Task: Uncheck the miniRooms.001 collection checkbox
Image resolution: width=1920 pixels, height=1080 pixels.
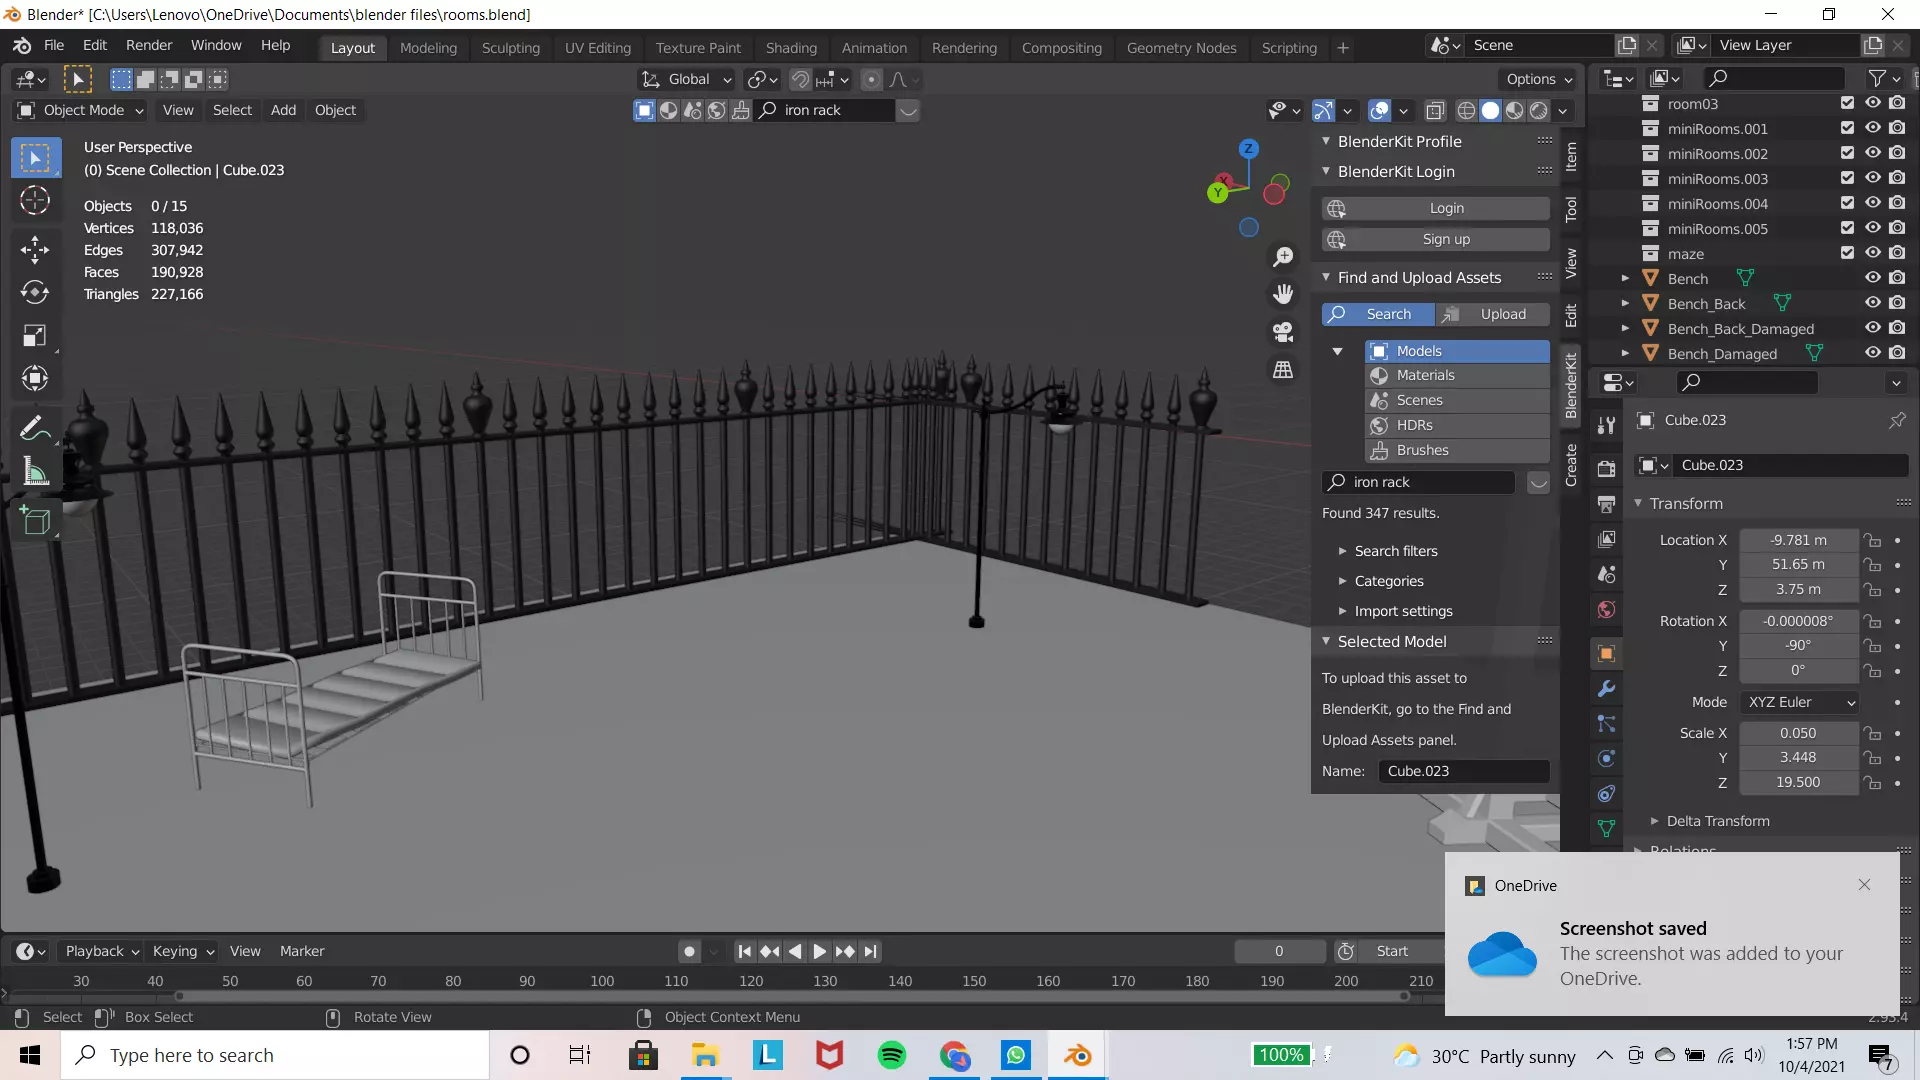Action: coord(1847,128)
